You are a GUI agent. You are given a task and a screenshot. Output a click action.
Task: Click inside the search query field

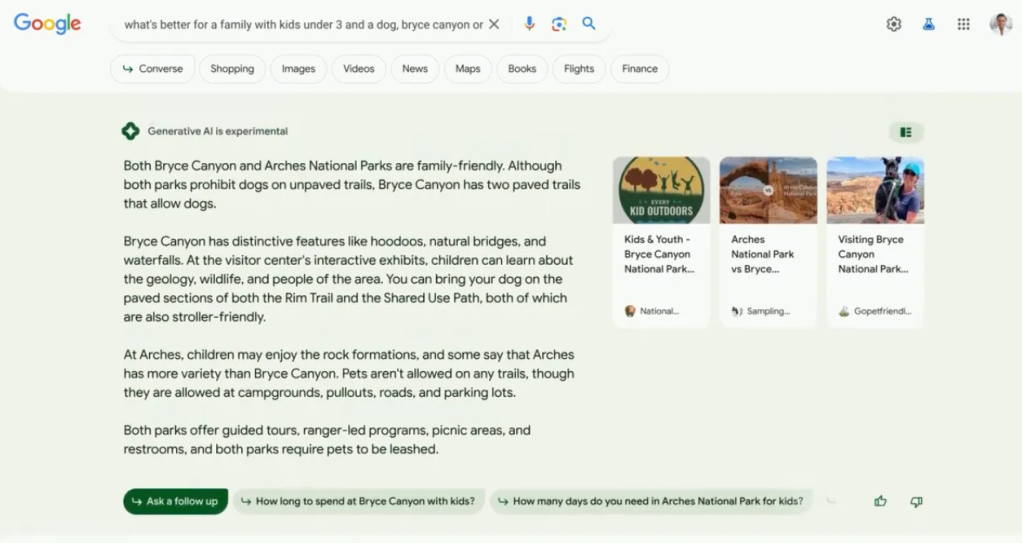300,24
